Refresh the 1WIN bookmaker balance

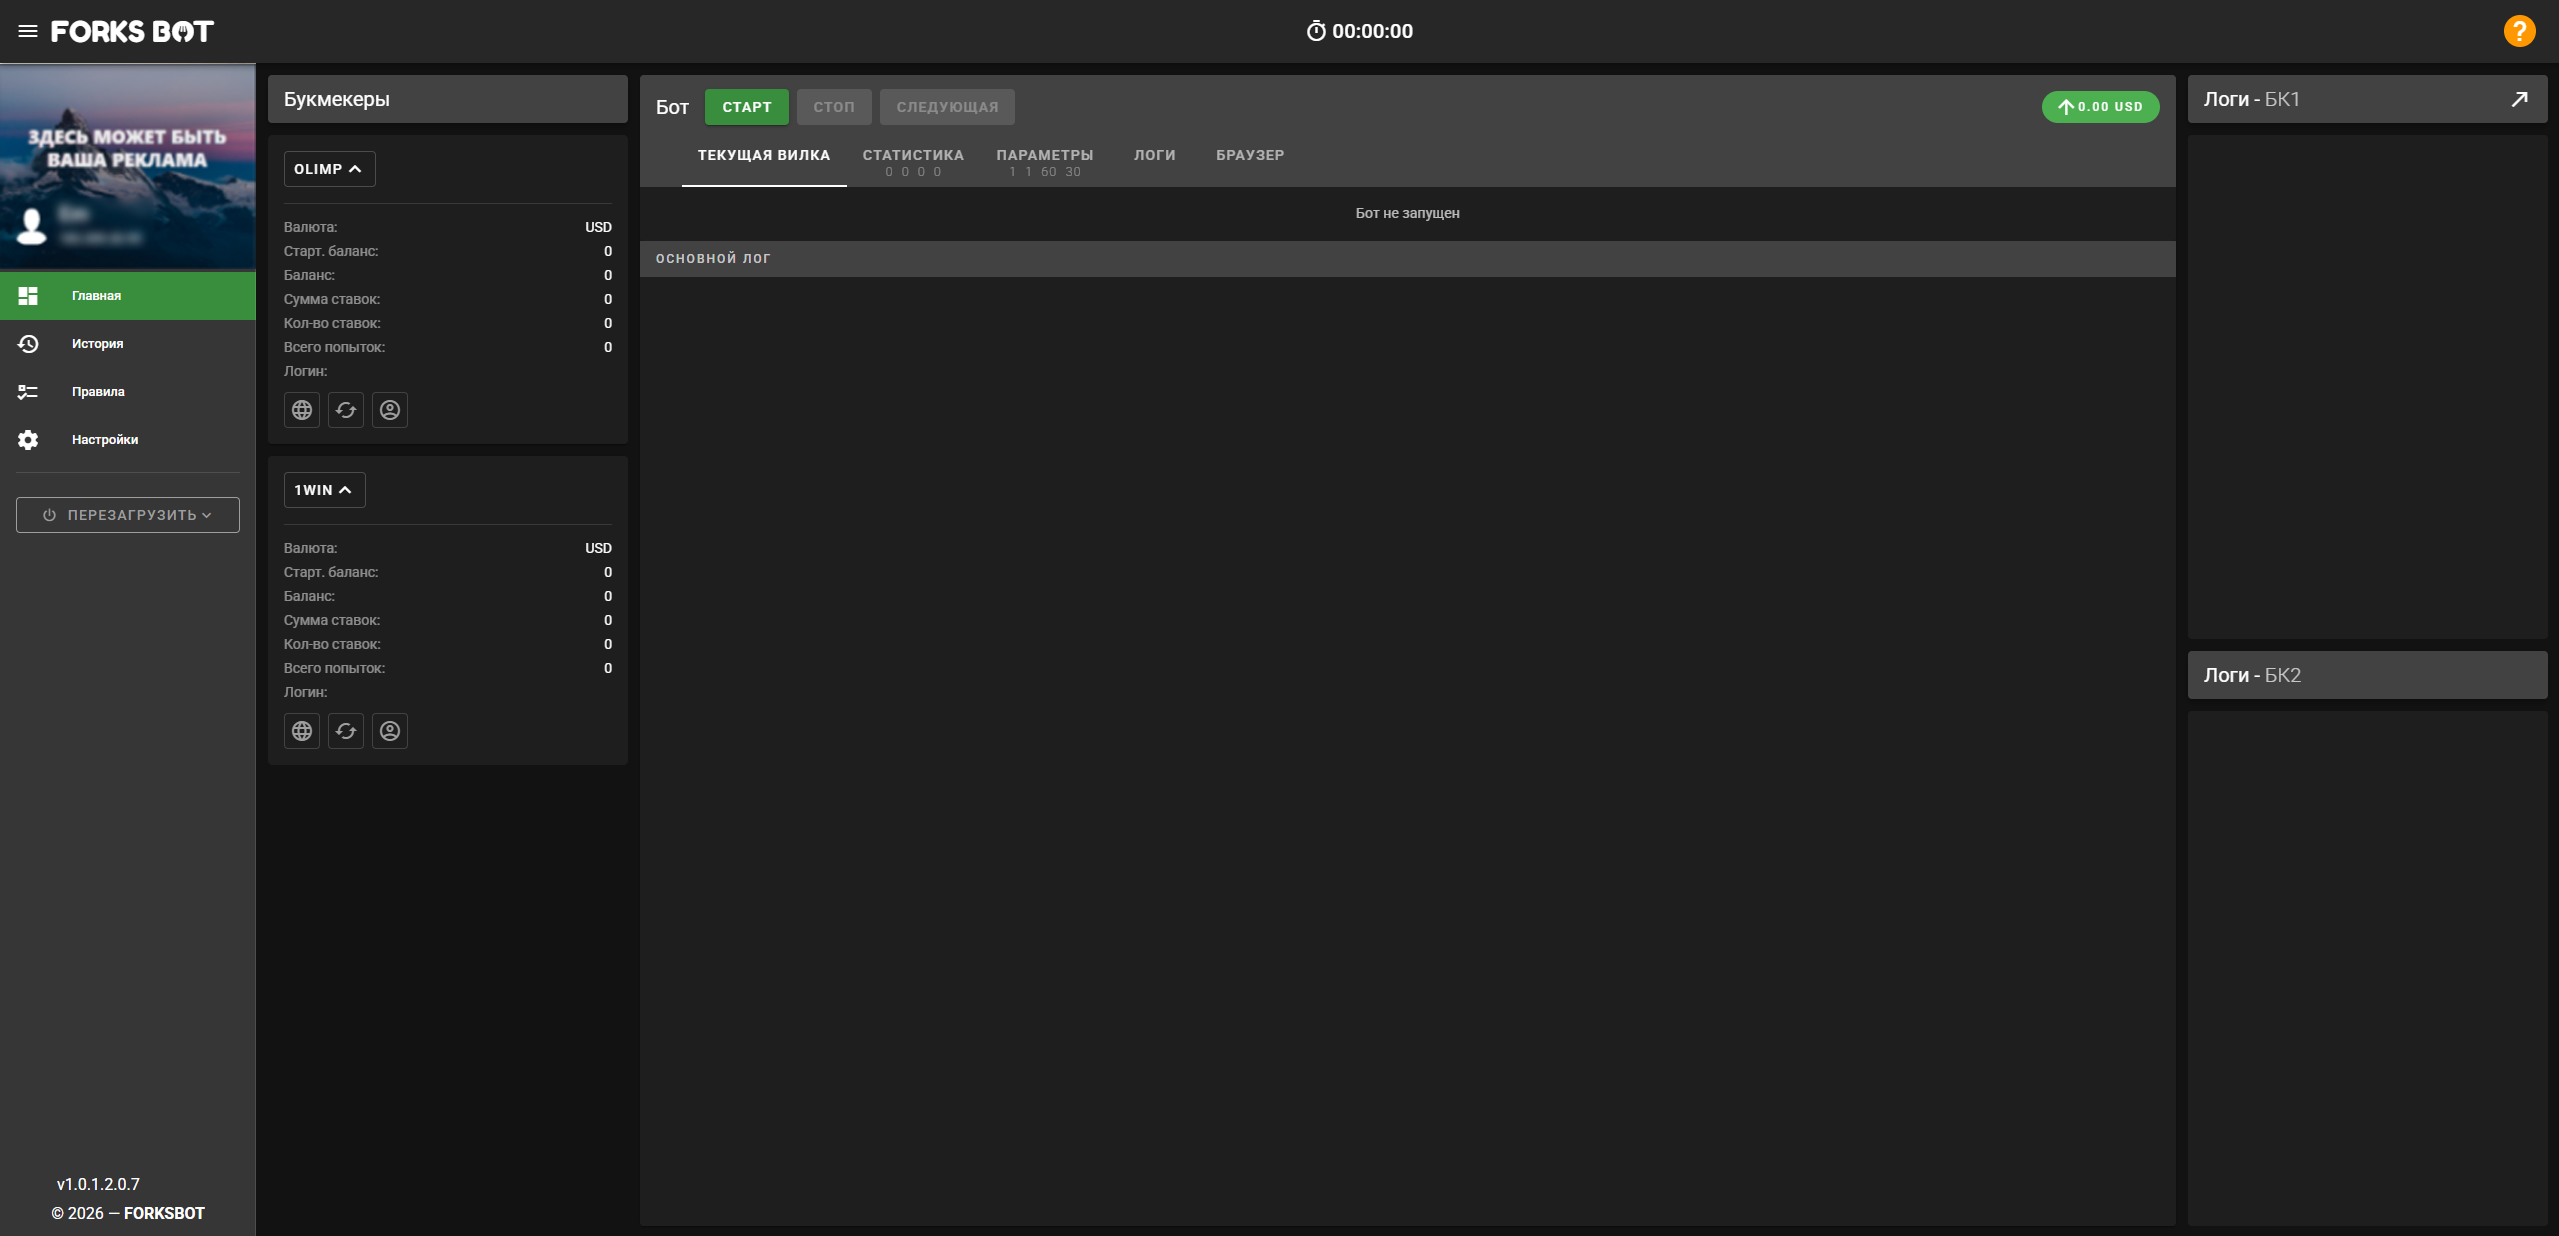[x=346, y=731]
